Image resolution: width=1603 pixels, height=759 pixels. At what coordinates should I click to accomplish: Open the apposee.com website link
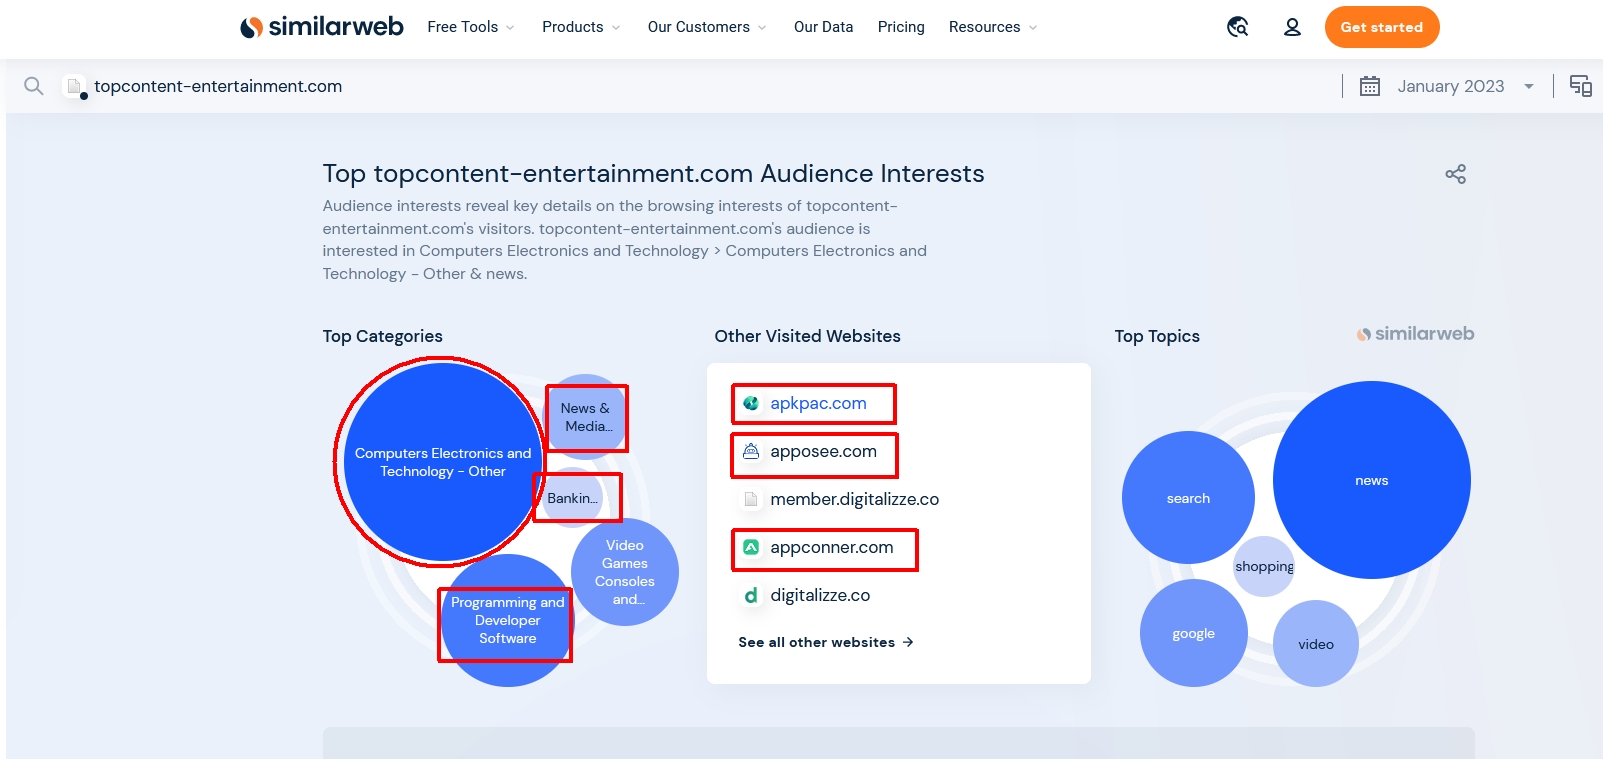click(823, 451)
